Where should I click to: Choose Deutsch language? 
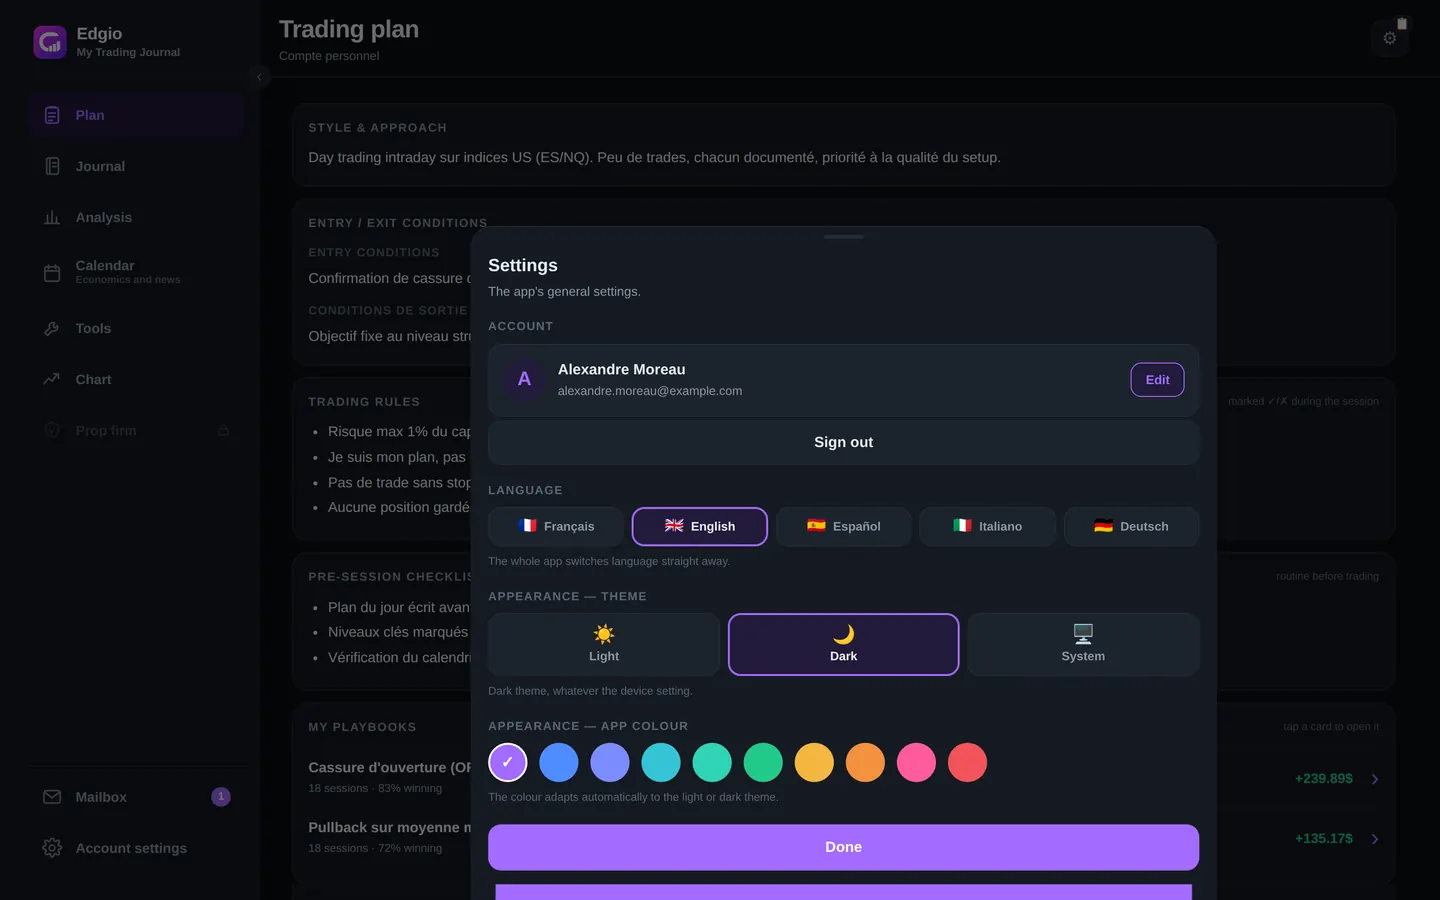click(1131, 526)
